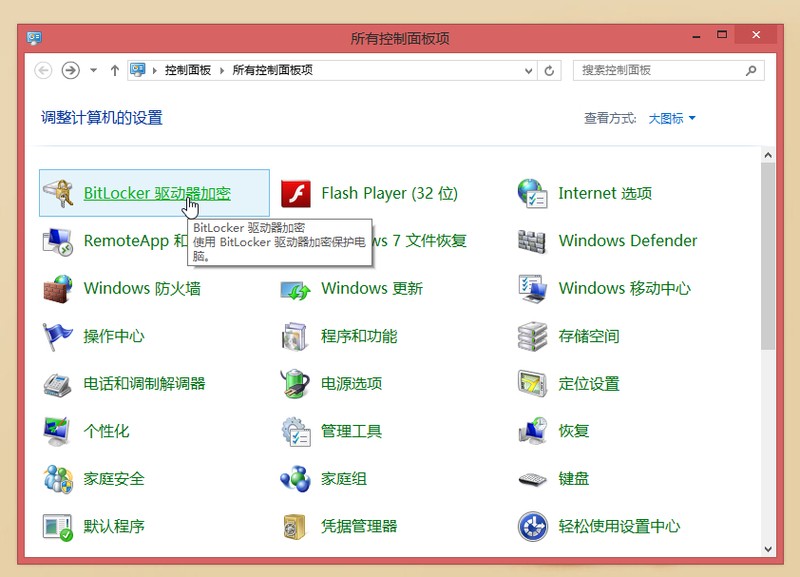Screen dimensions: 800x577
Task: Click the computer icon in the address bar
Action: (138, 70)
